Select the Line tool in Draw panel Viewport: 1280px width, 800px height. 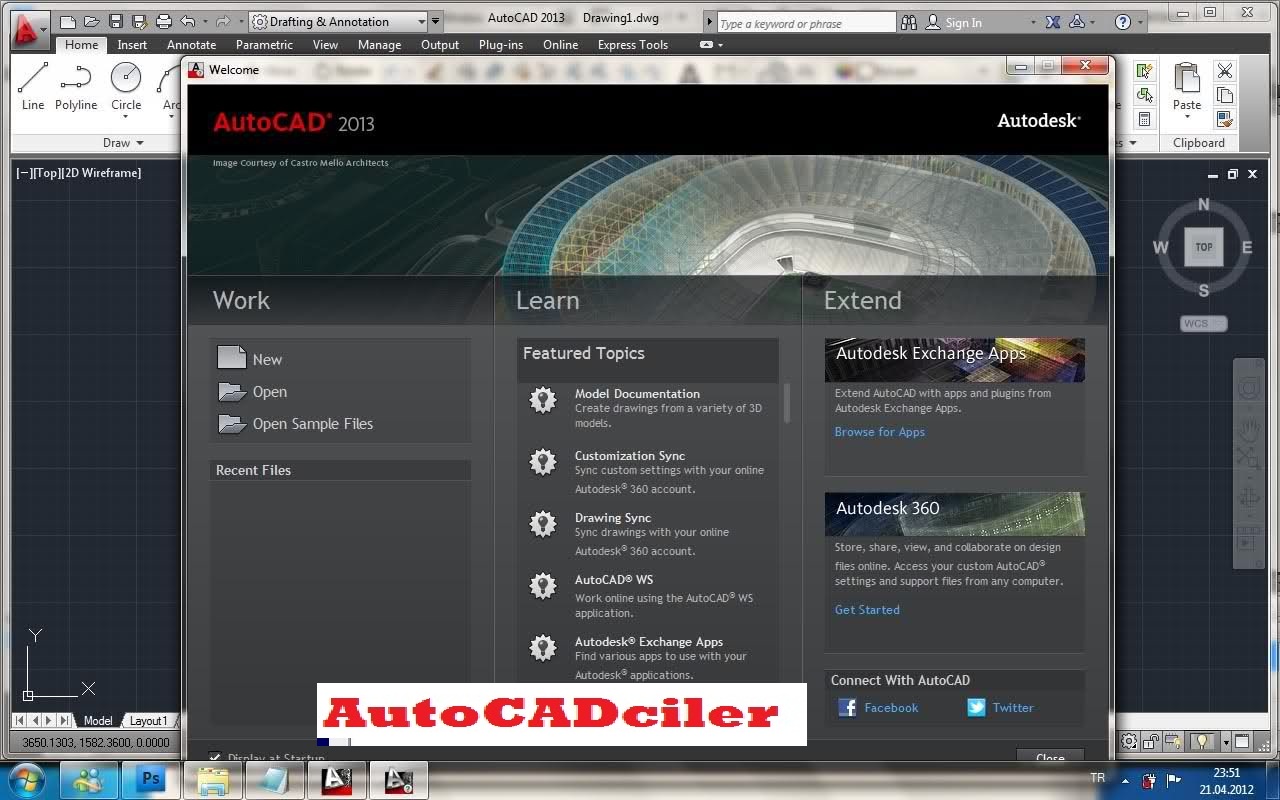point(33,86)
